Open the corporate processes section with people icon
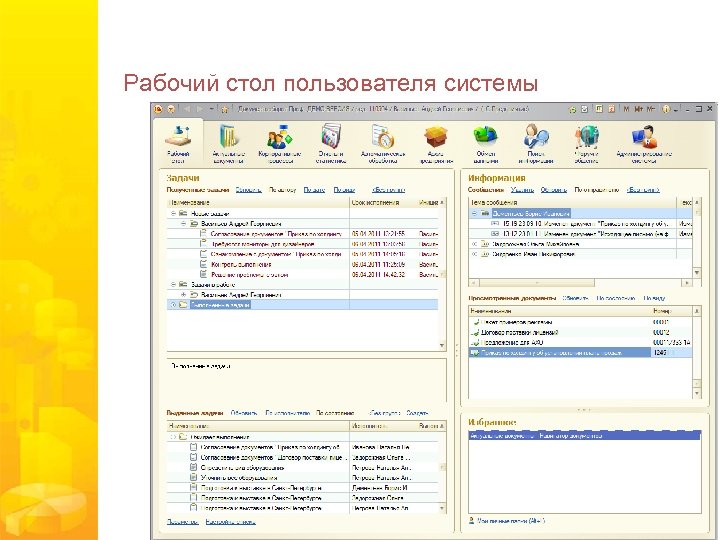This screenshot has width=720, height=540. 280,143
